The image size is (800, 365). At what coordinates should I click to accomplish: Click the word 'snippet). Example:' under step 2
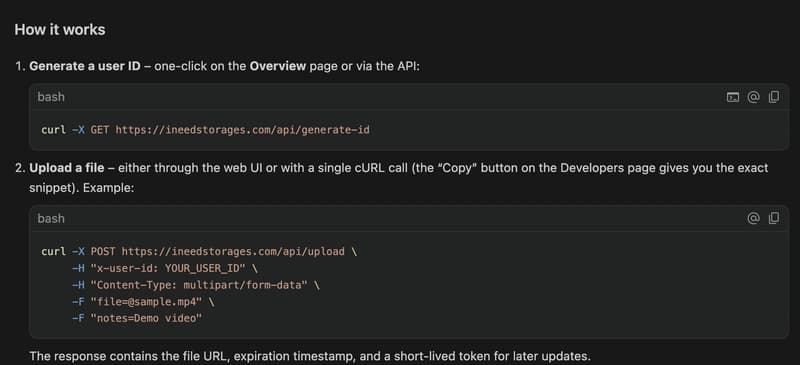[x=82, y=188]
